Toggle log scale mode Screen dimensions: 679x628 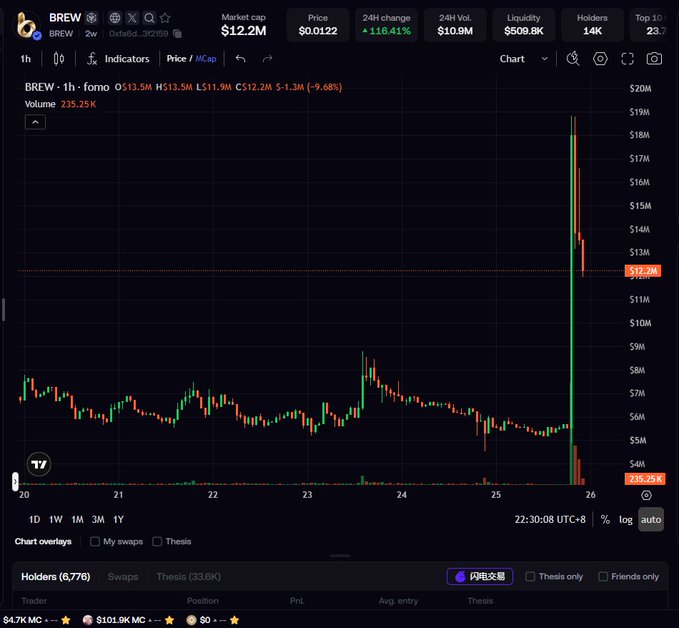[x=626, y=519]
